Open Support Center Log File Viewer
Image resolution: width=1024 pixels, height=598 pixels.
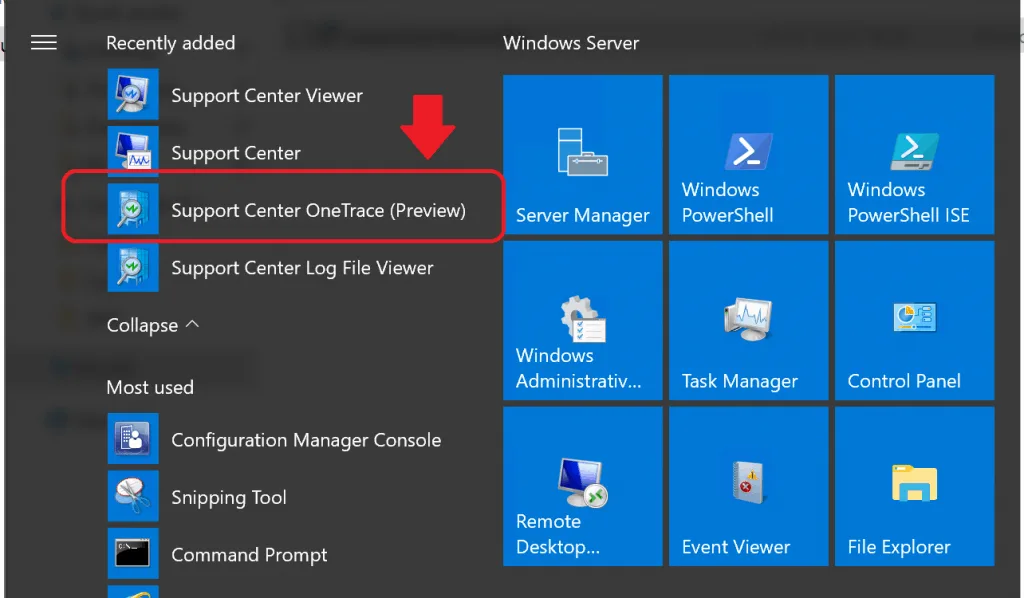pos(302,267)
